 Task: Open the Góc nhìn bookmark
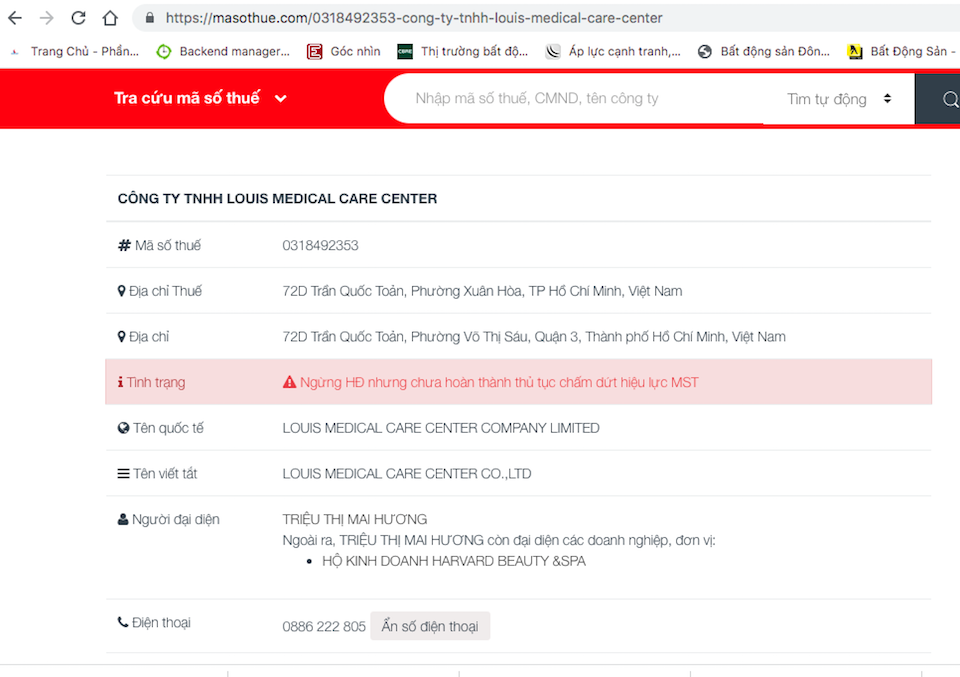pos(344,51)
